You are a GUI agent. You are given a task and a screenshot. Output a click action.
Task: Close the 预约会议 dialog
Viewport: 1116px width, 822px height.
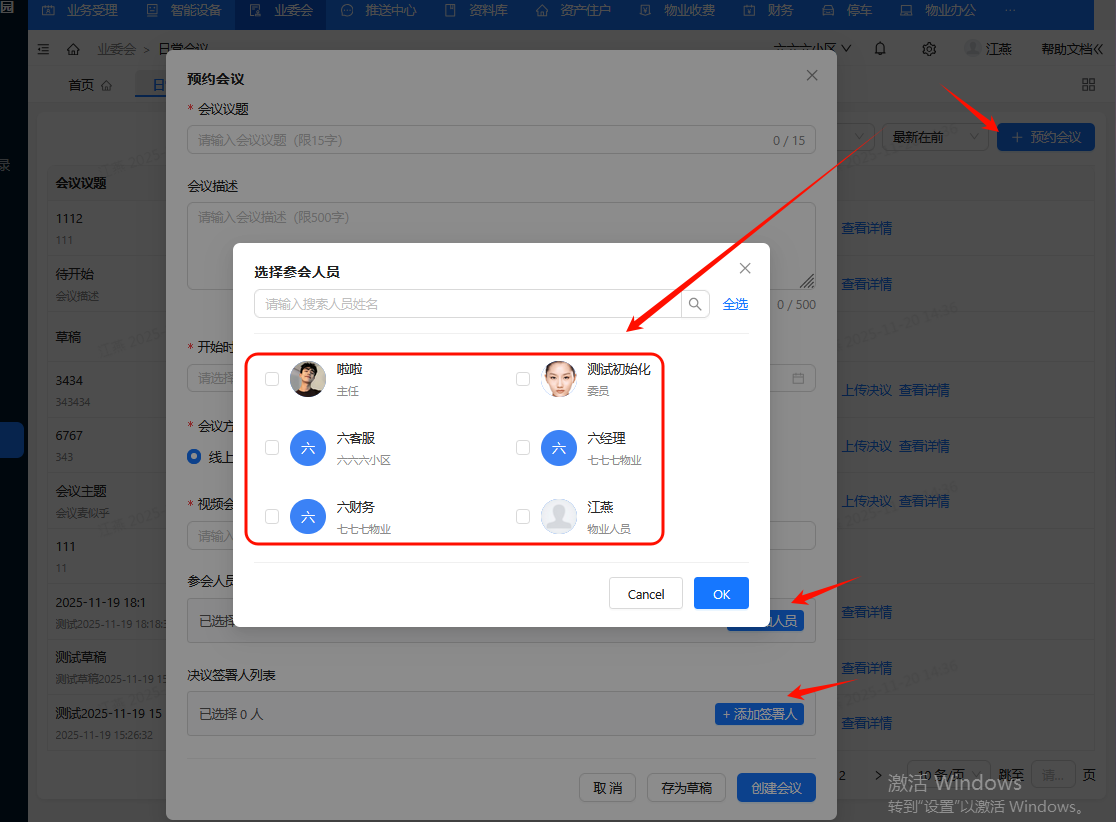tap(812, 75)
